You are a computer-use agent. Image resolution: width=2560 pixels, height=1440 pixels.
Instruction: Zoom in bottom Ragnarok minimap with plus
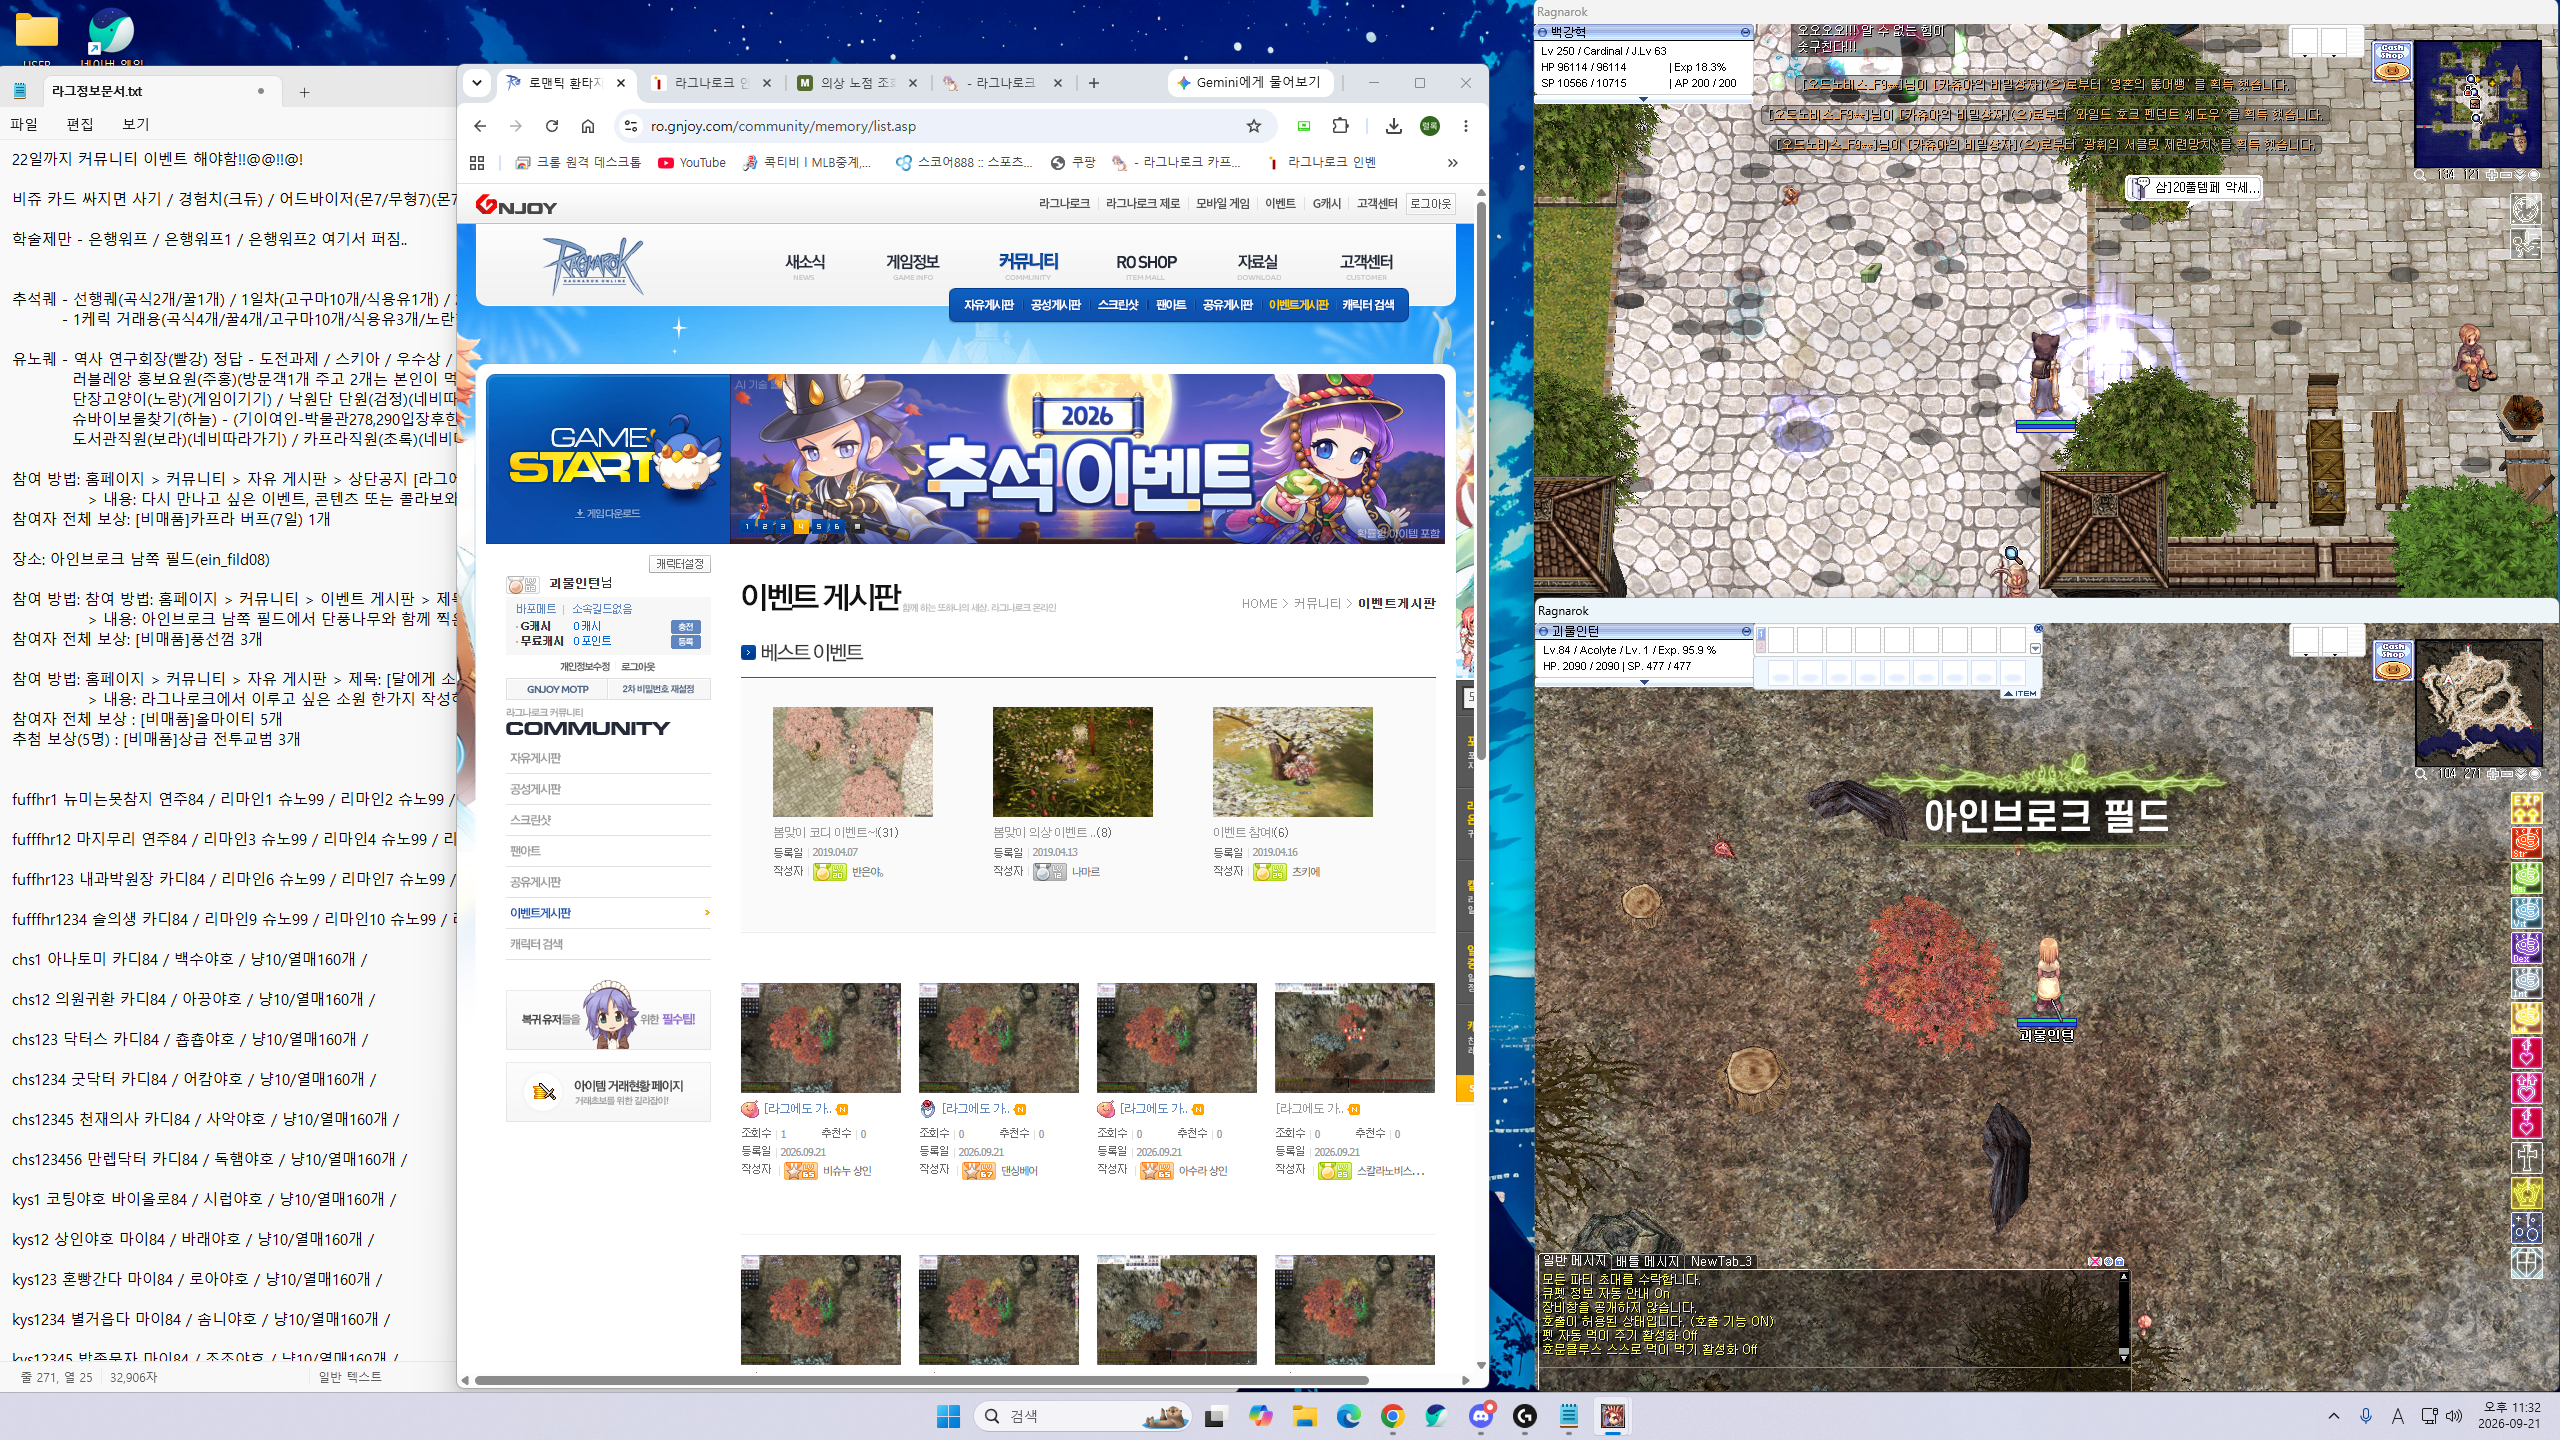tap(2492, 774)
